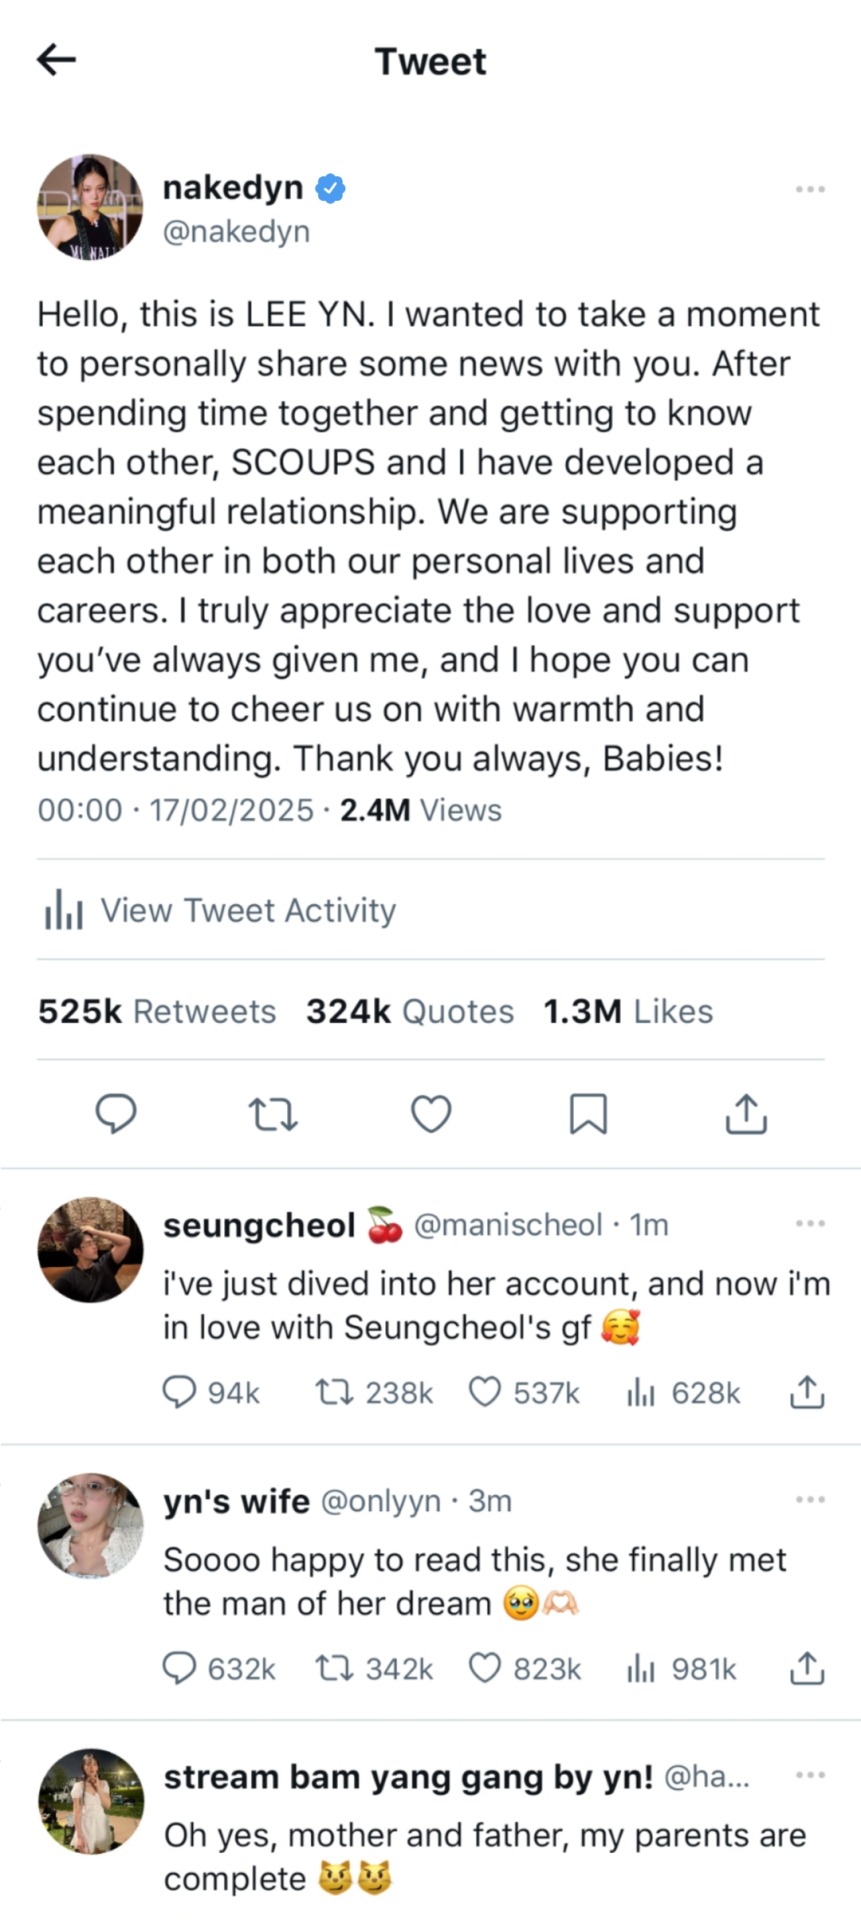Share the main tweet via share icon
Screen dimensions: 861x1920
[745, 1113]
